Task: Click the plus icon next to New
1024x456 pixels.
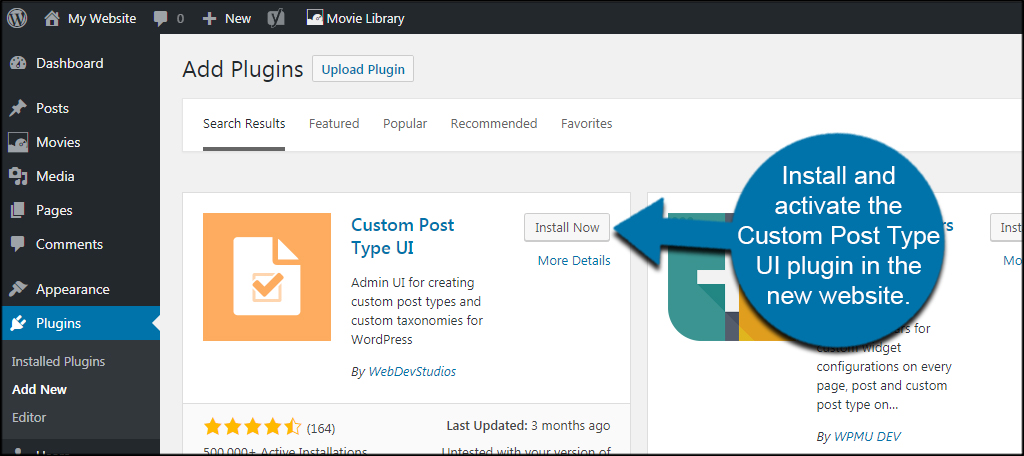Action: click(x=210, y=19)
